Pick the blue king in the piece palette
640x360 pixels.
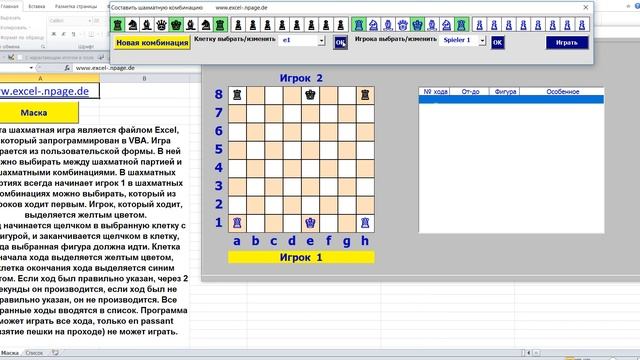coord(417,25)
